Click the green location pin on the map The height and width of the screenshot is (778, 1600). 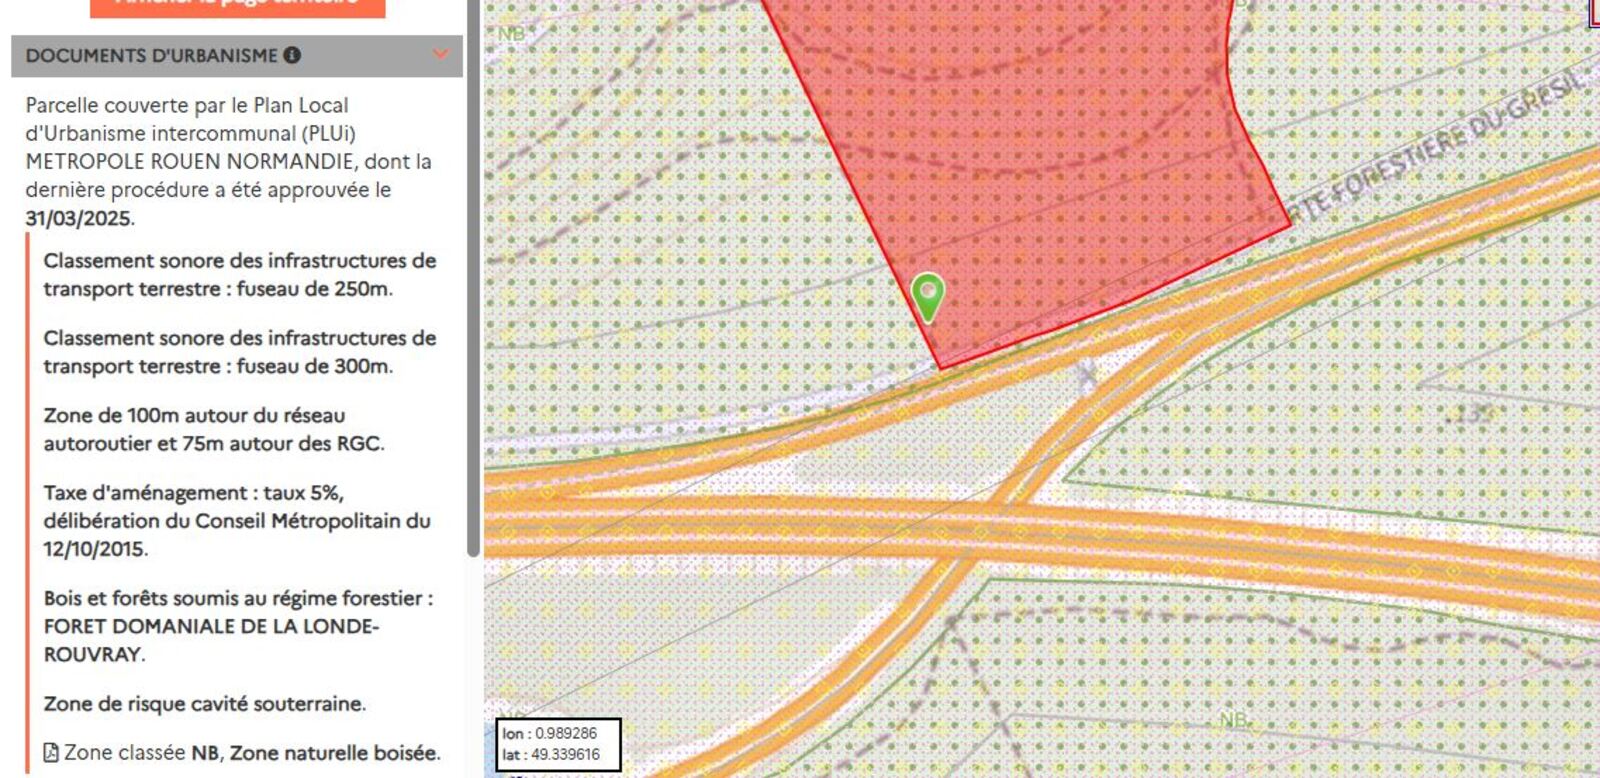coord(928,296)
